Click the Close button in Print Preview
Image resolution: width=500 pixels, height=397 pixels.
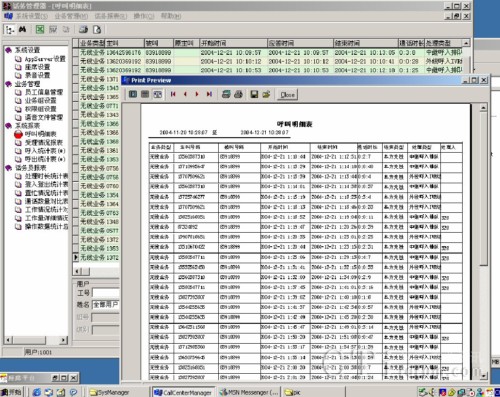pyautogui.click(x=287, y=95)
